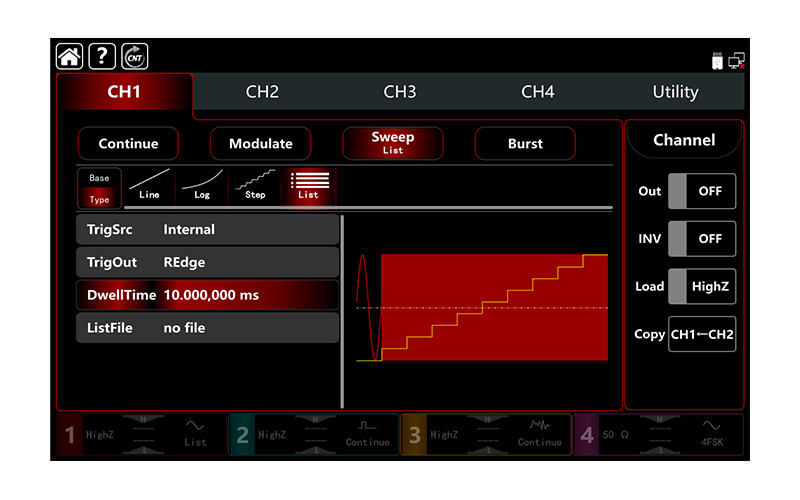The image size is (800, 500).
Task: Open the Help question mark icon
Action: (101, 57)
